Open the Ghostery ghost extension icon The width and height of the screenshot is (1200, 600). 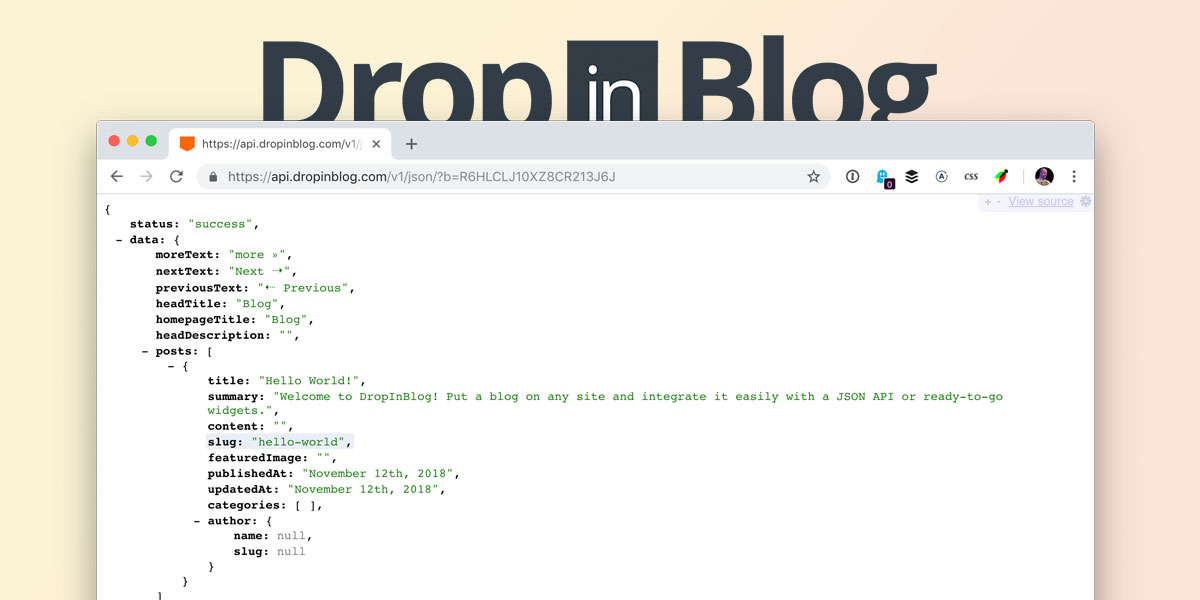[x=883, y=177]
